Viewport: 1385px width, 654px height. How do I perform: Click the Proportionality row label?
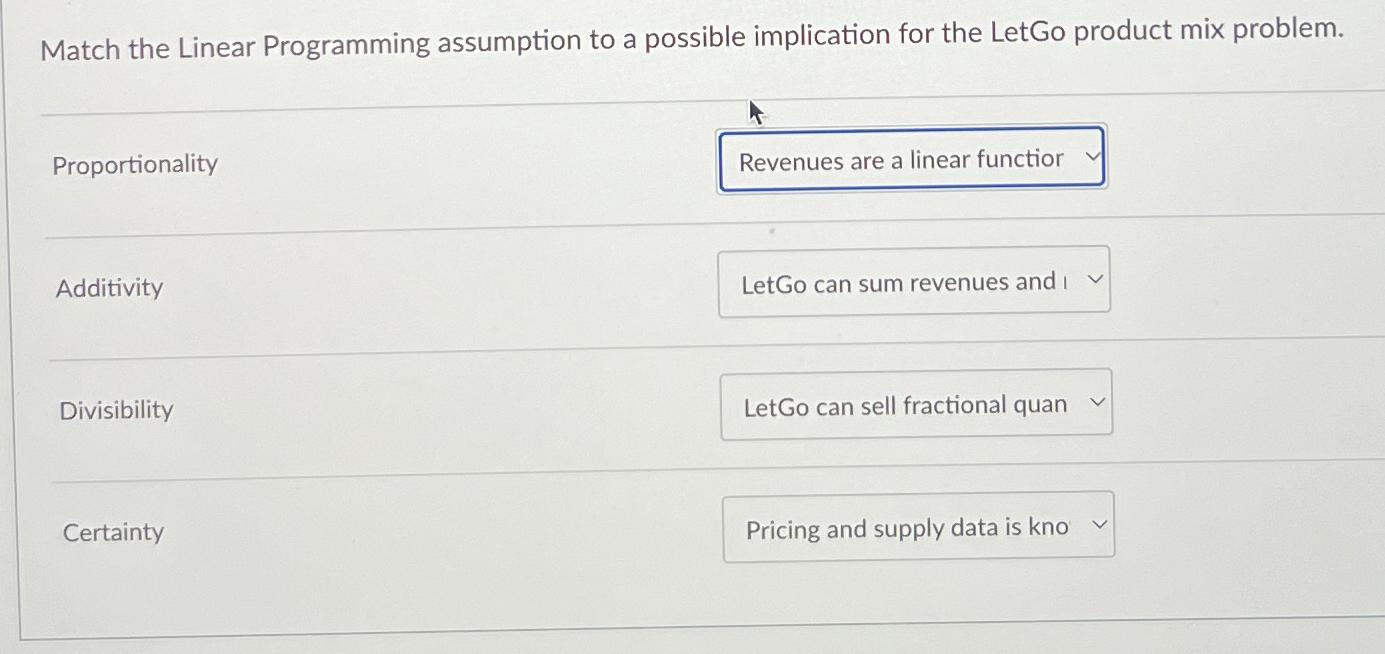[x=135, y=164]
